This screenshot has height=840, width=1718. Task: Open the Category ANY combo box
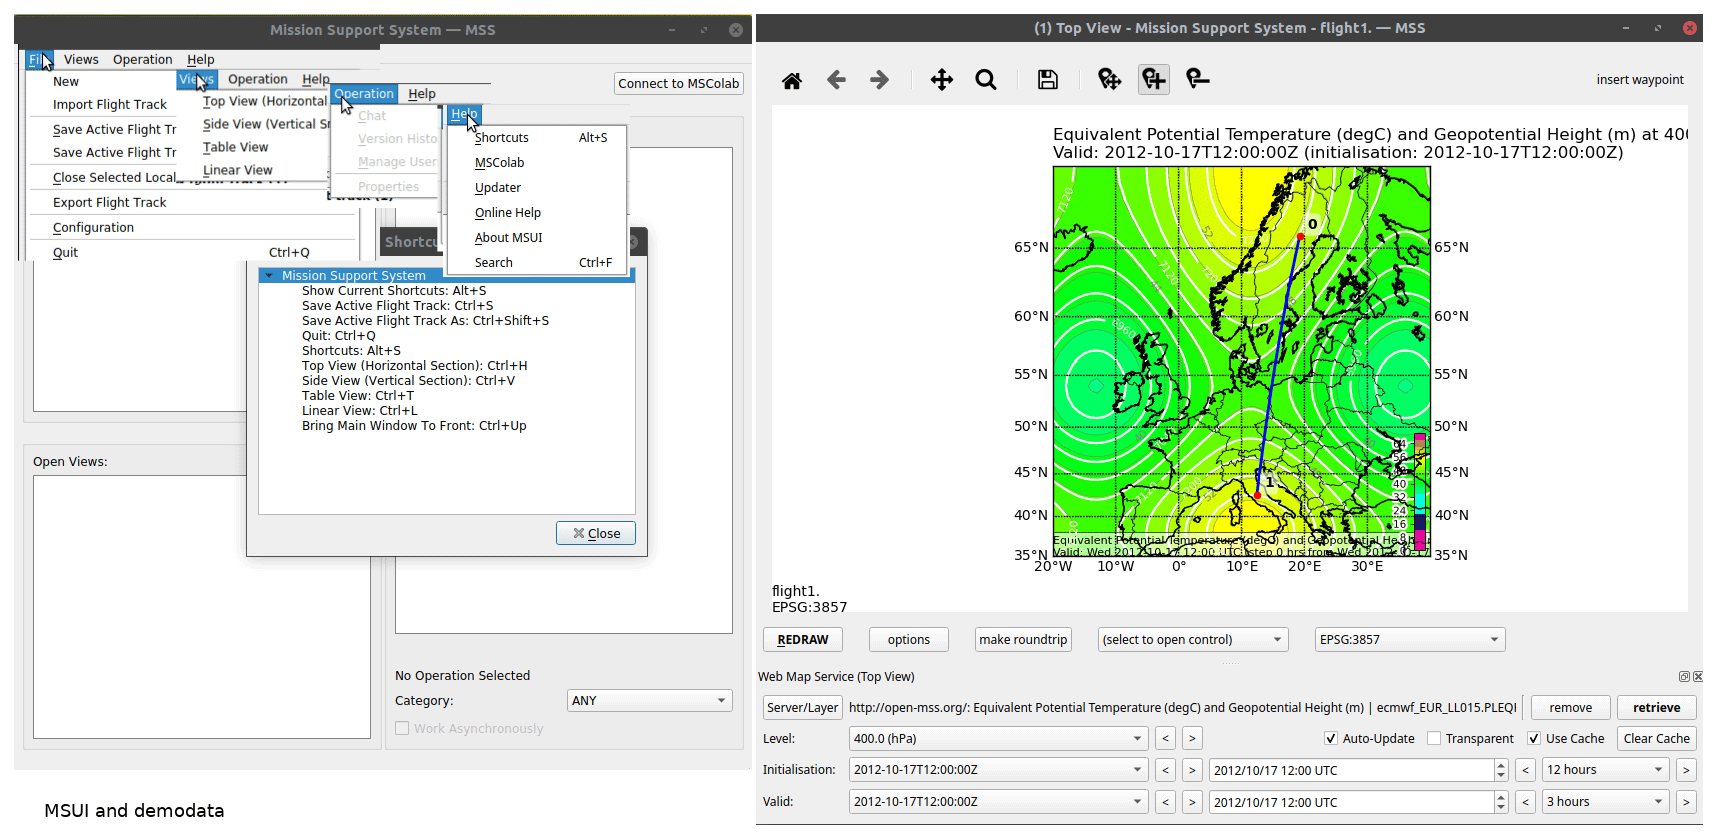649,701
